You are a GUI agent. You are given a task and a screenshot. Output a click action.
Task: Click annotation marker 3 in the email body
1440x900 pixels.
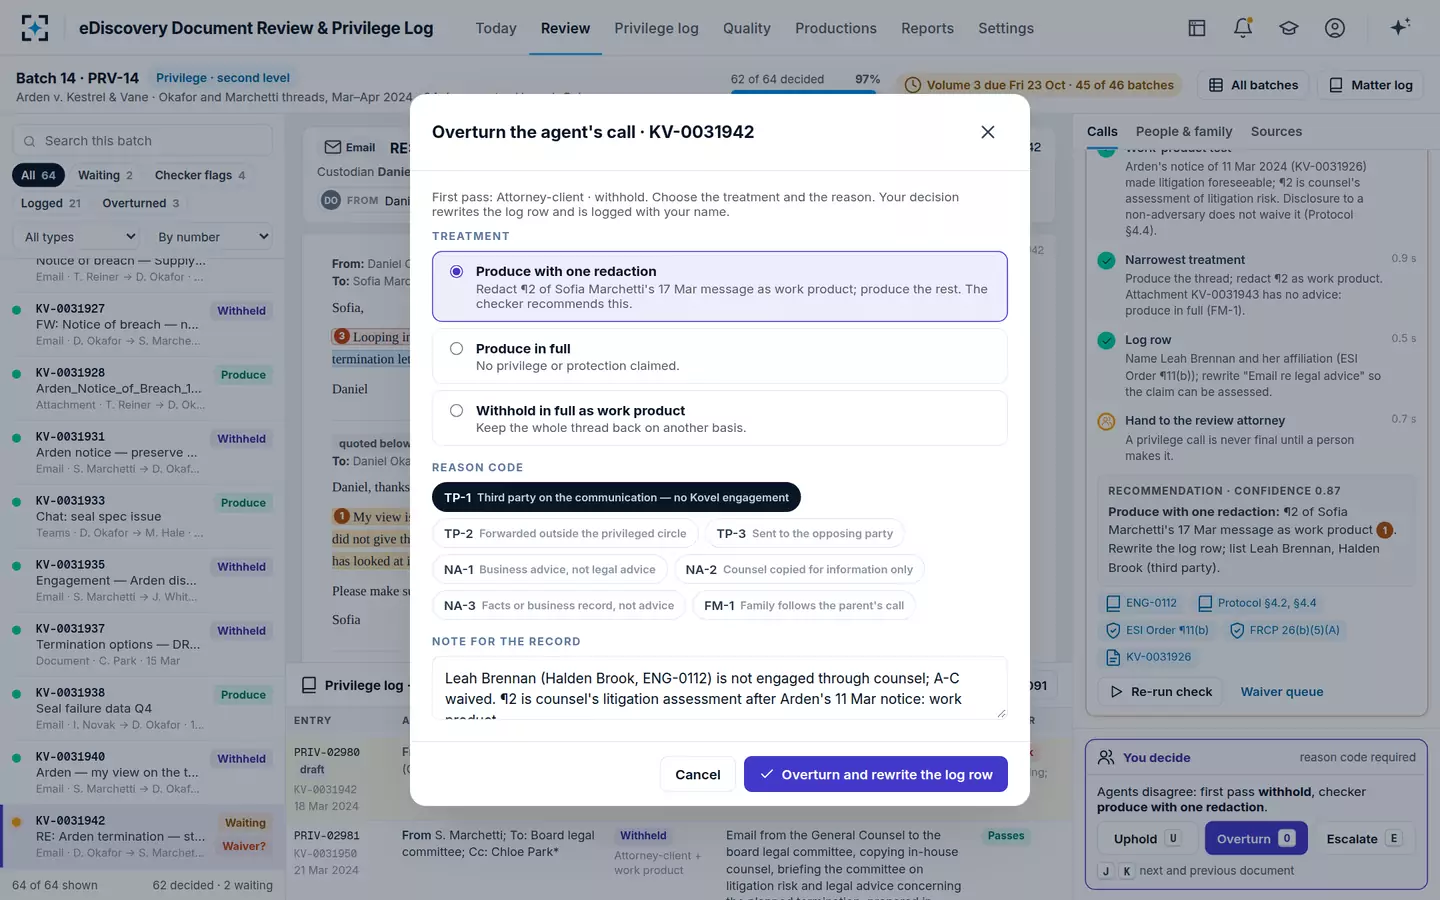coord(341,336)
